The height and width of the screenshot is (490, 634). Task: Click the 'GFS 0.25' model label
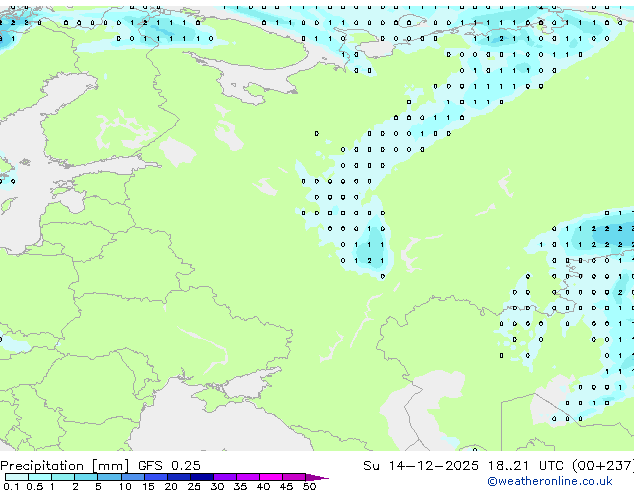(x=169, y=466)
